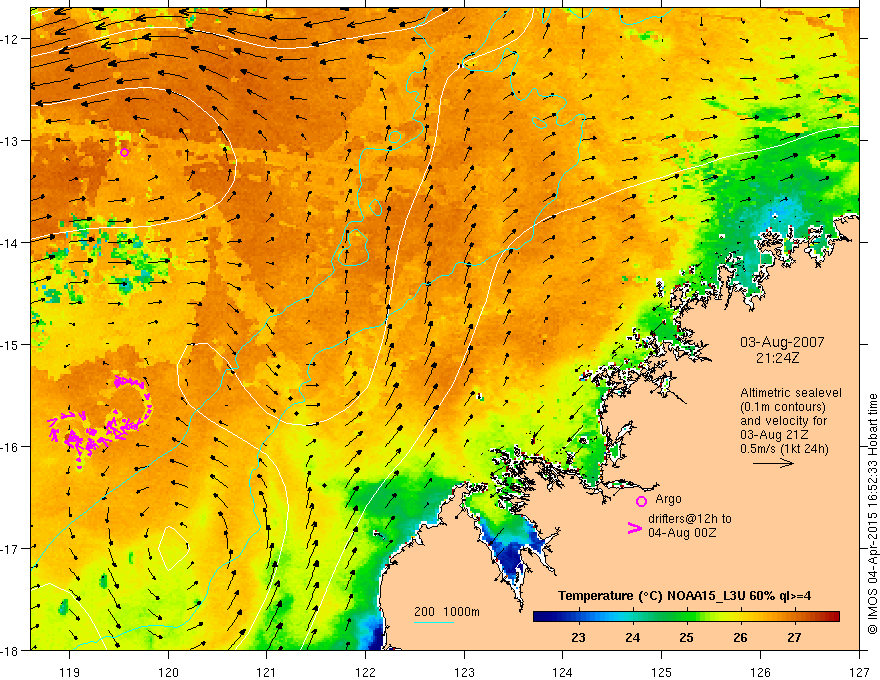Select the Temperature NOAA15_L3U colorbar title
The image size is (880, 680).
click(x=684, y=596)
